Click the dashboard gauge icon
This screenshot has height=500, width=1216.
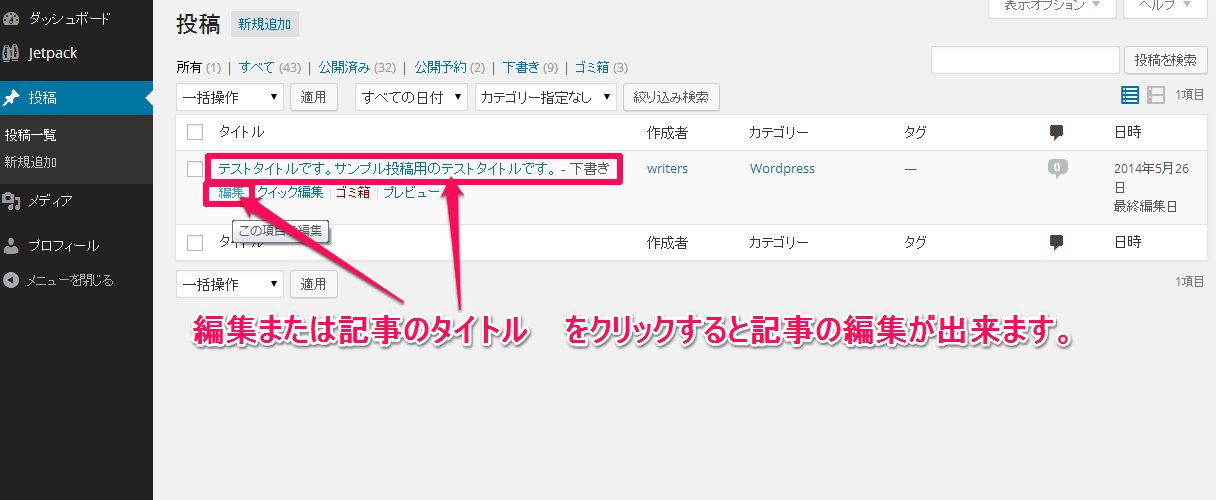pos(12,18)
